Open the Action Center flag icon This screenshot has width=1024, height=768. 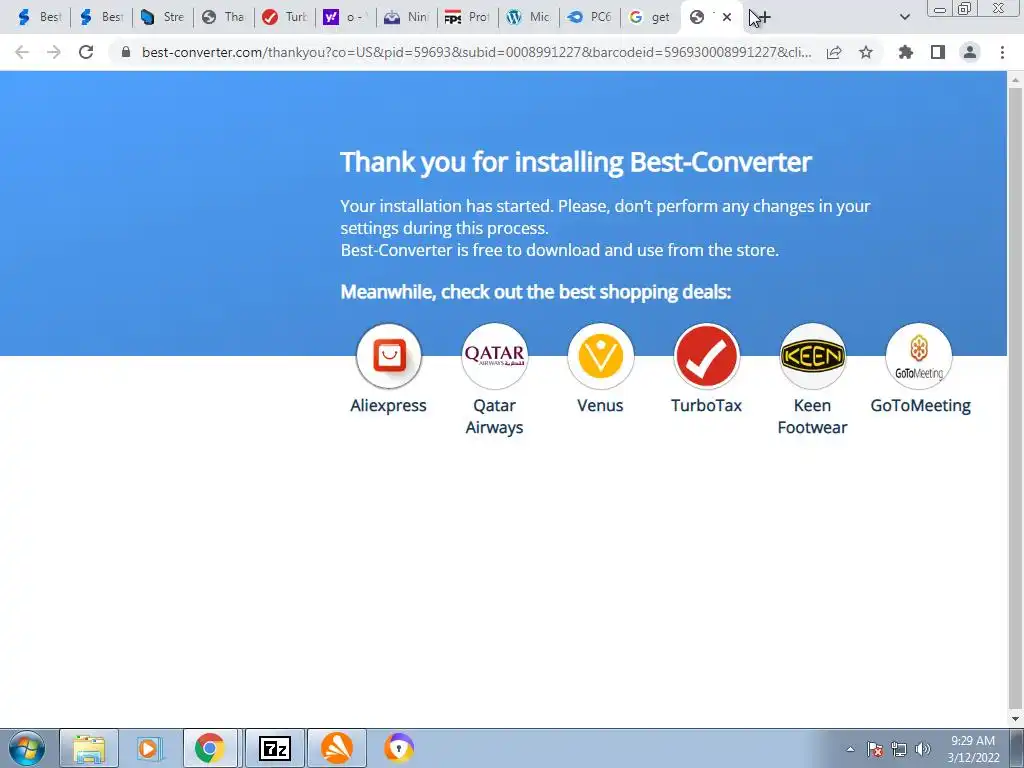click(x=875, y=749)
